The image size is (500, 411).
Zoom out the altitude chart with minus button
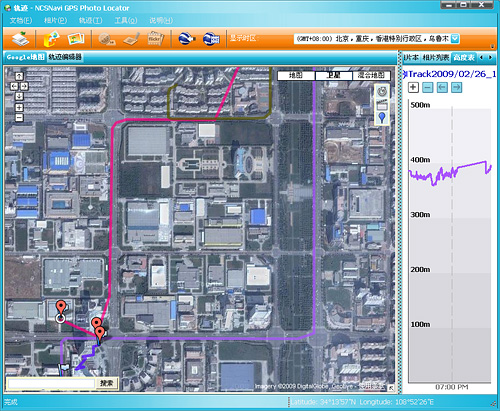point(428,87)
